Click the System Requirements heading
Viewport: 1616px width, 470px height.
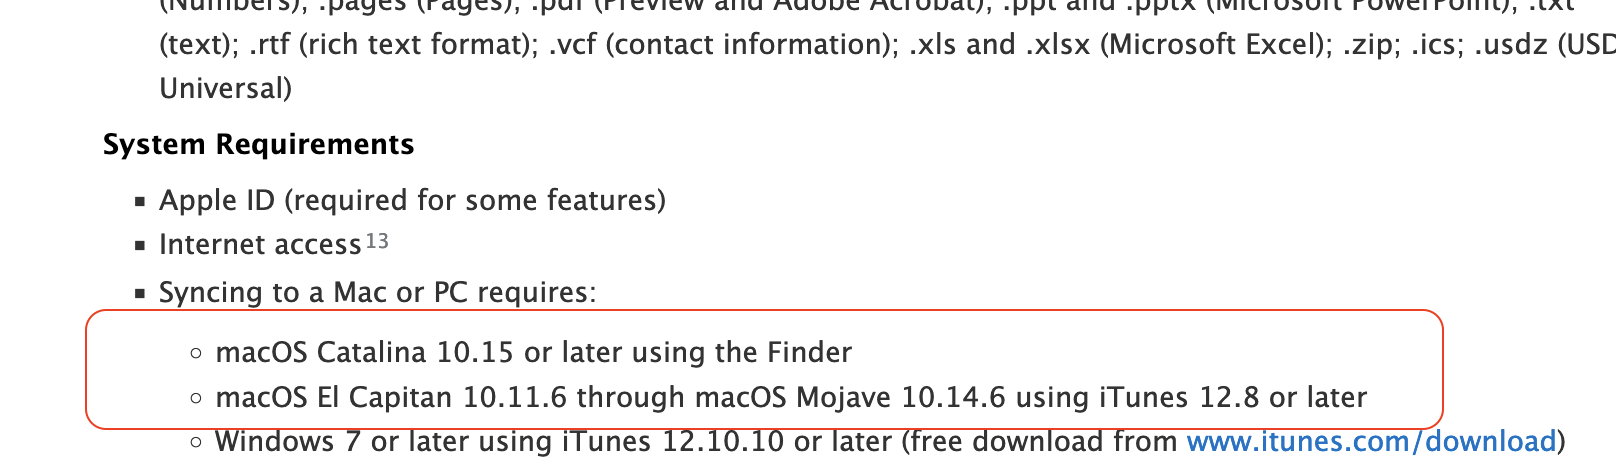pos(258,144)
